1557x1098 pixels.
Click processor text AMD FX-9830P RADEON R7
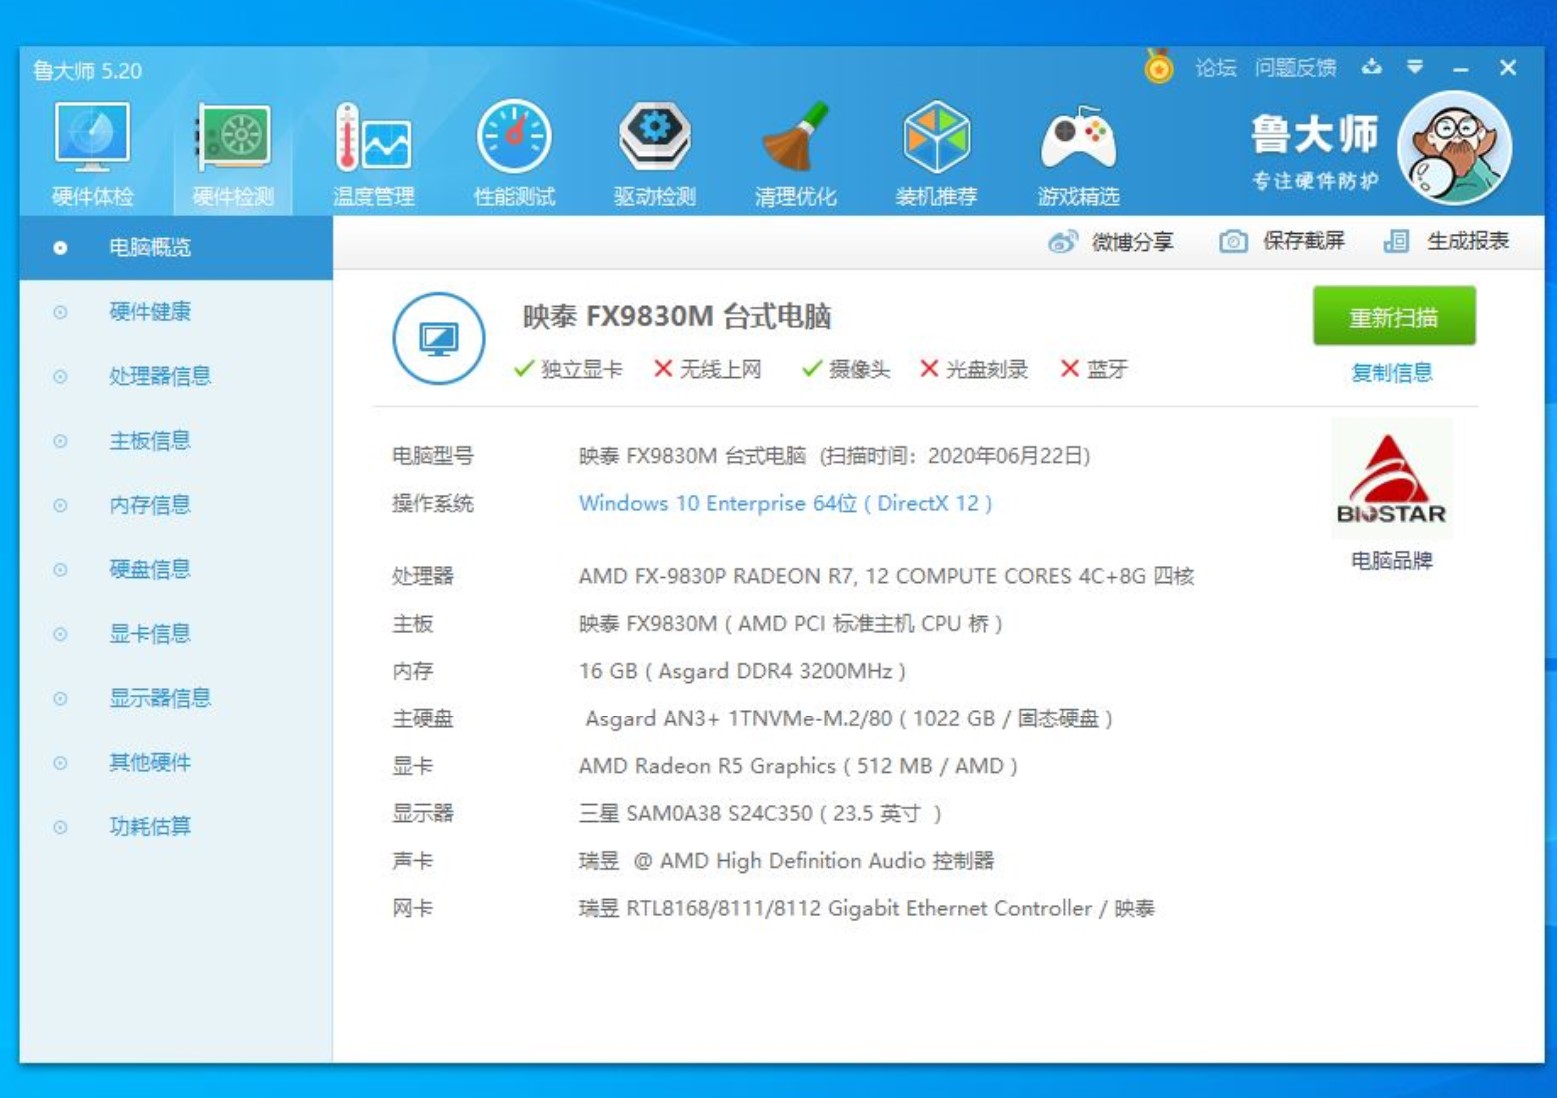pyautogui.click(x=886, y=576)
